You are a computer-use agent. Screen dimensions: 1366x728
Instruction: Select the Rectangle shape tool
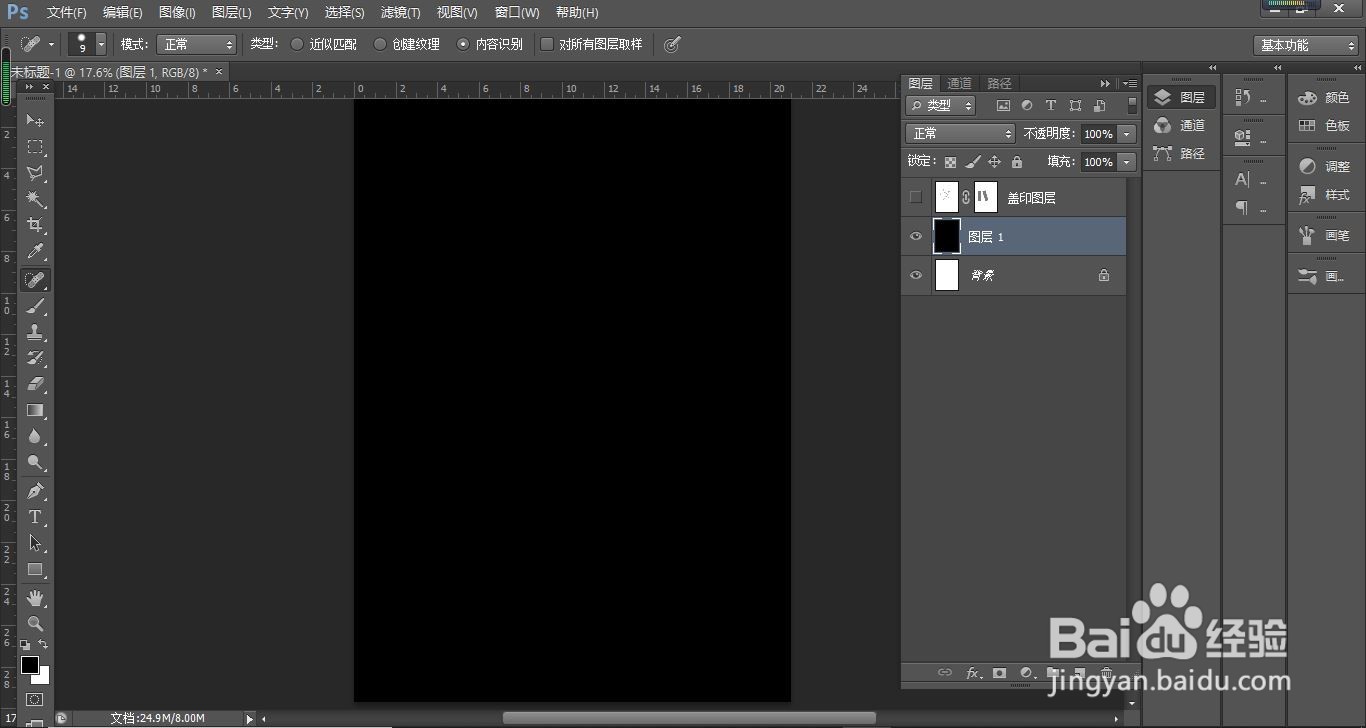click(35, 569)
